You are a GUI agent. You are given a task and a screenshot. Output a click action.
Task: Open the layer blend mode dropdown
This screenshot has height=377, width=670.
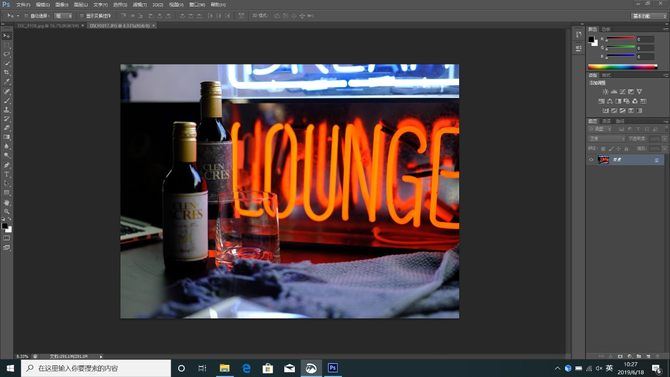click(606, 138)
